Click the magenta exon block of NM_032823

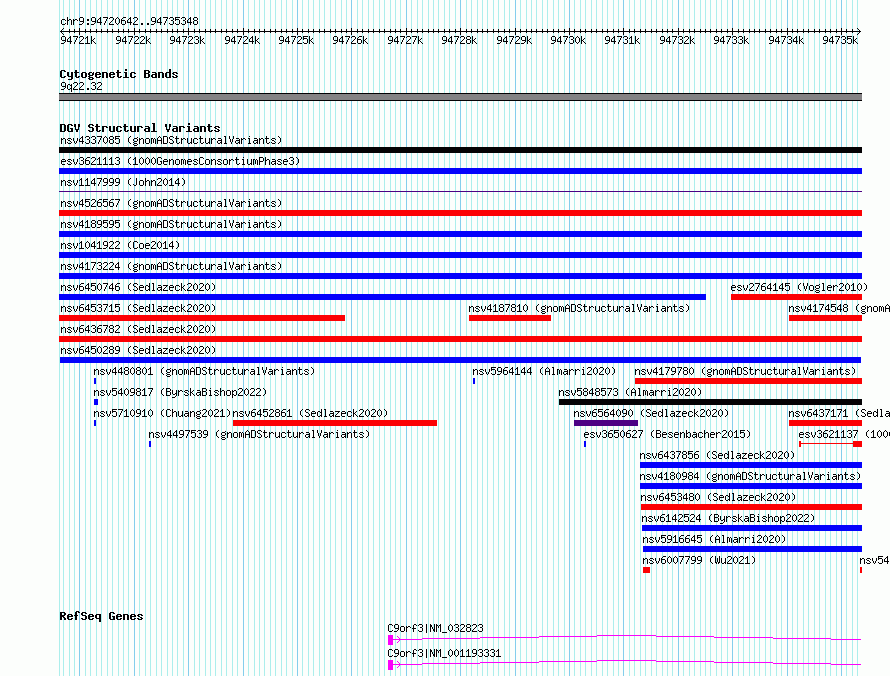(x=391, y=640)
